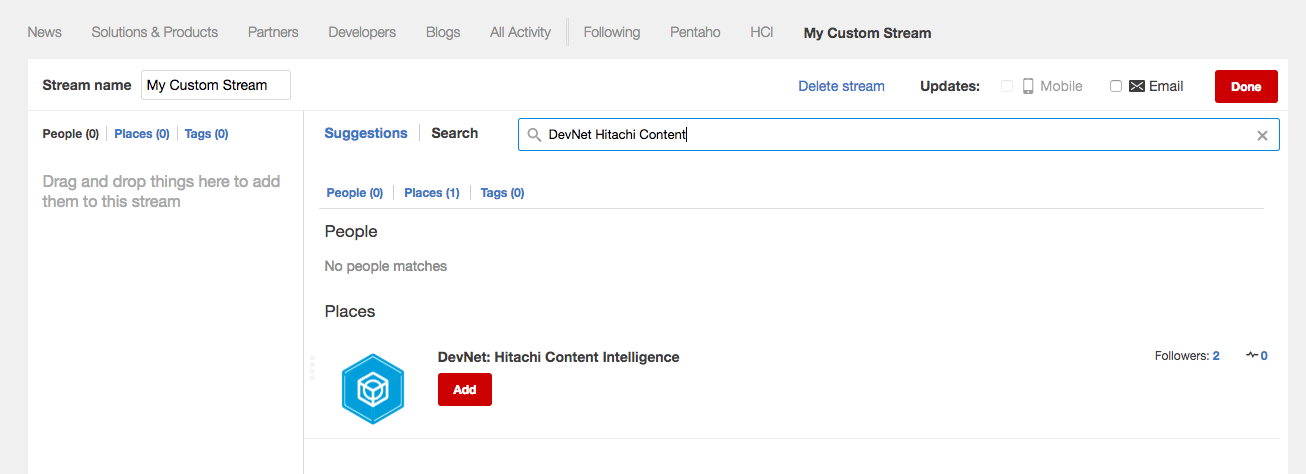Click the Places section heading

350,311
